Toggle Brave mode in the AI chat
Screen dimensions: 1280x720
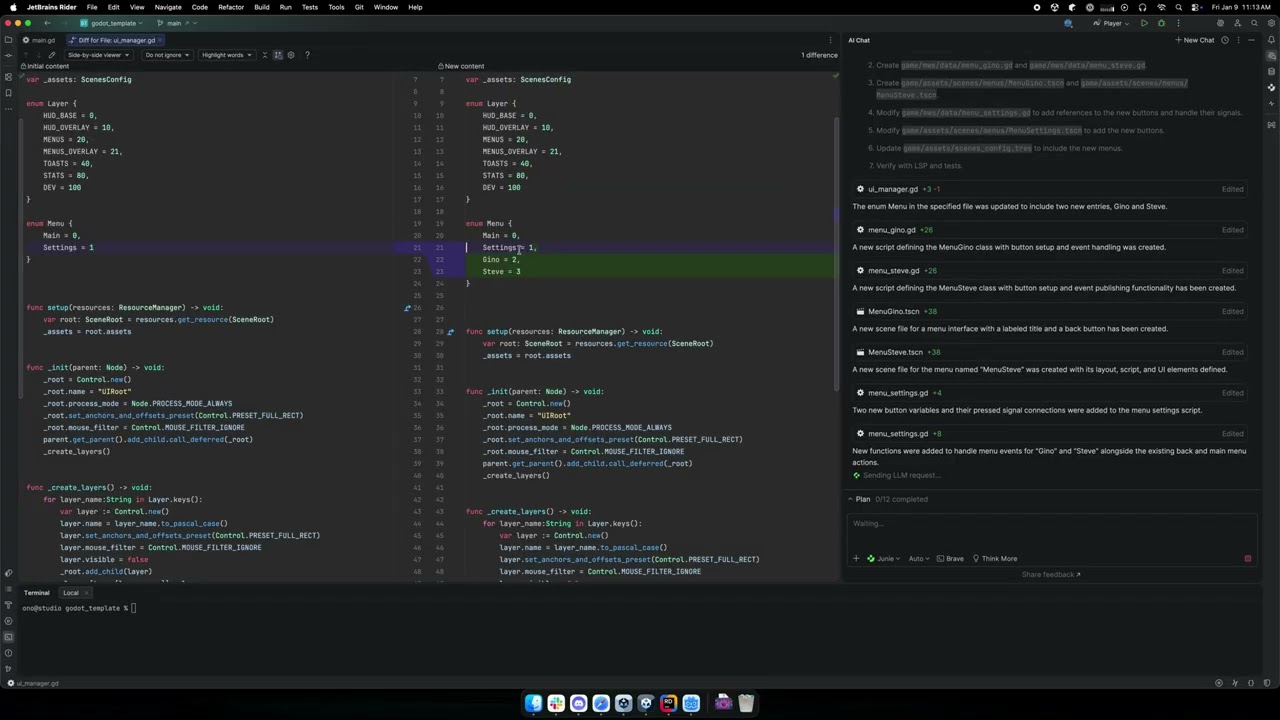950,558
